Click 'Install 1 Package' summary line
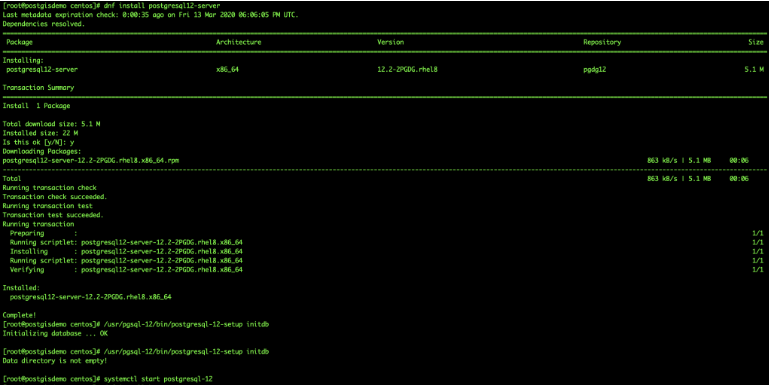Viewport: 769px width, 385px height. coord(36,106)
